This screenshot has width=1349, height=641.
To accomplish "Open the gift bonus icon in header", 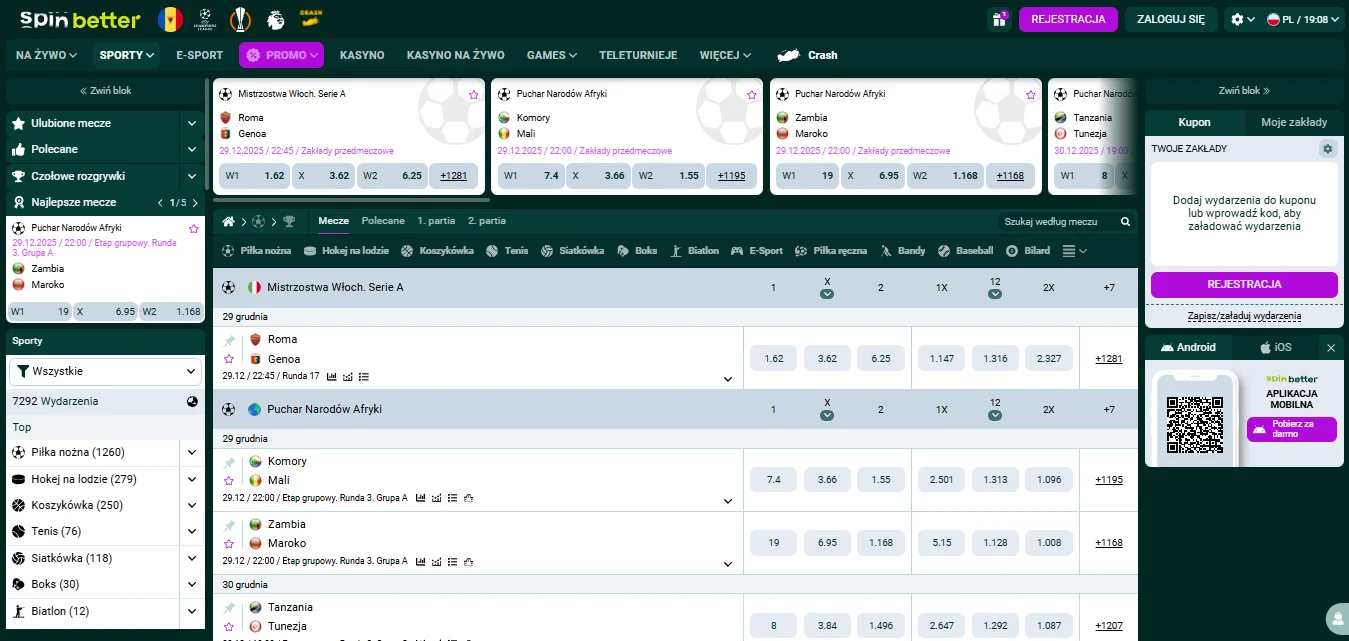I will [999, 19].
